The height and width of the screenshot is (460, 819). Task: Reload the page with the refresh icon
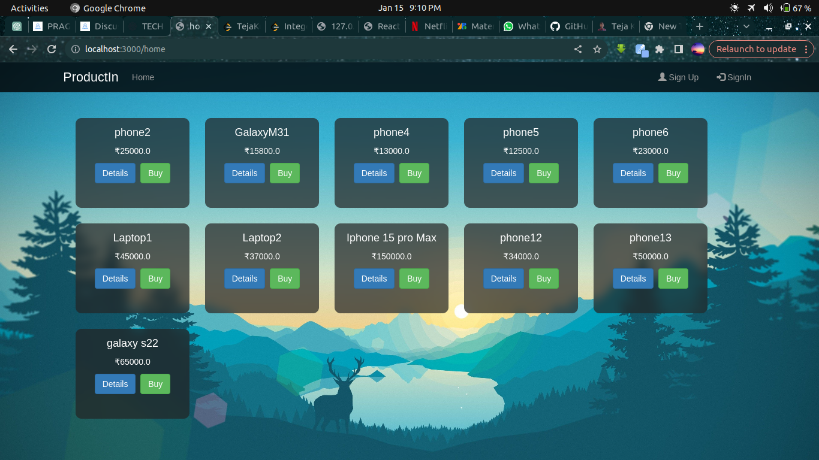[51, 49]
